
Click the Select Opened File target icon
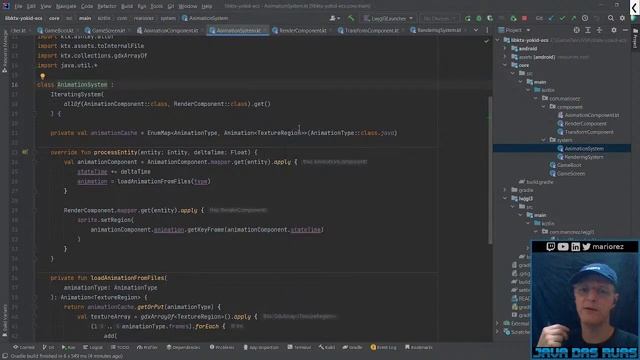tap(576, 30)
